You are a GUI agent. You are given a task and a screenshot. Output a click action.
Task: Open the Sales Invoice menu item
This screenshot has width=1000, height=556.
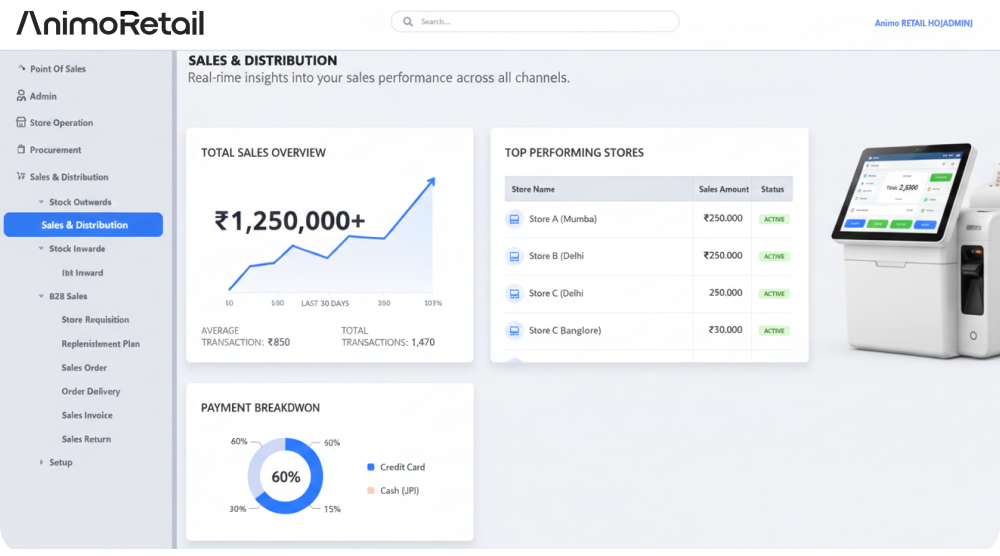pos(87,415)
